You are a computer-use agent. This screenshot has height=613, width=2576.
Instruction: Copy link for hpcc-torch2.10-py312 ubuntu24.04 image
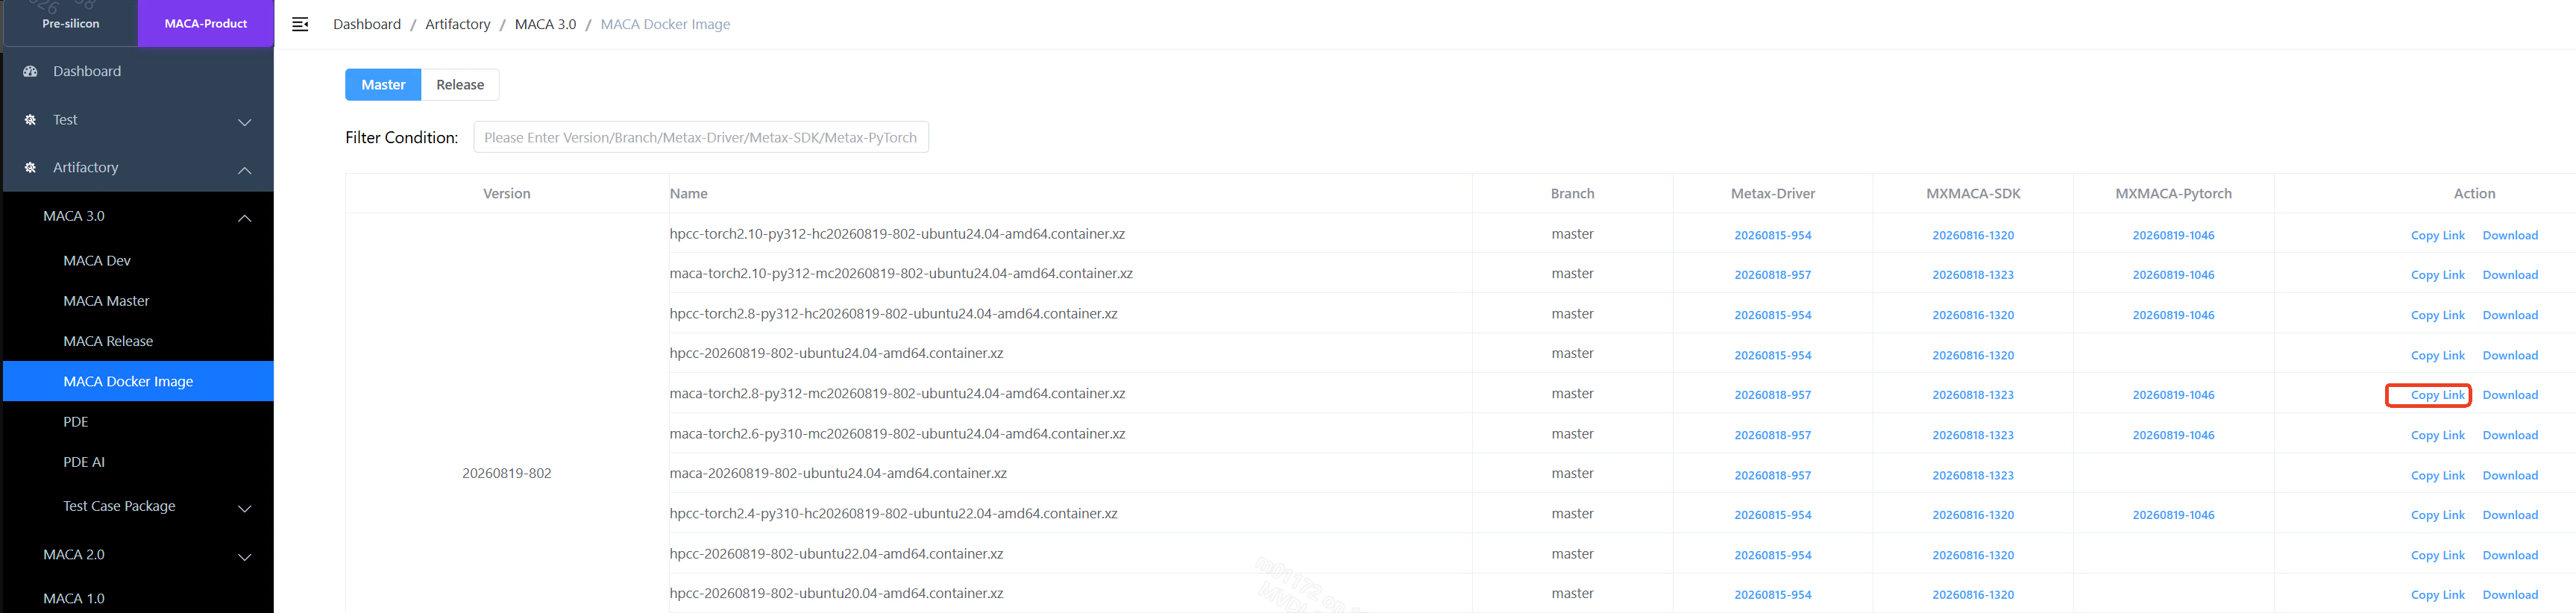coord(2438,235)
